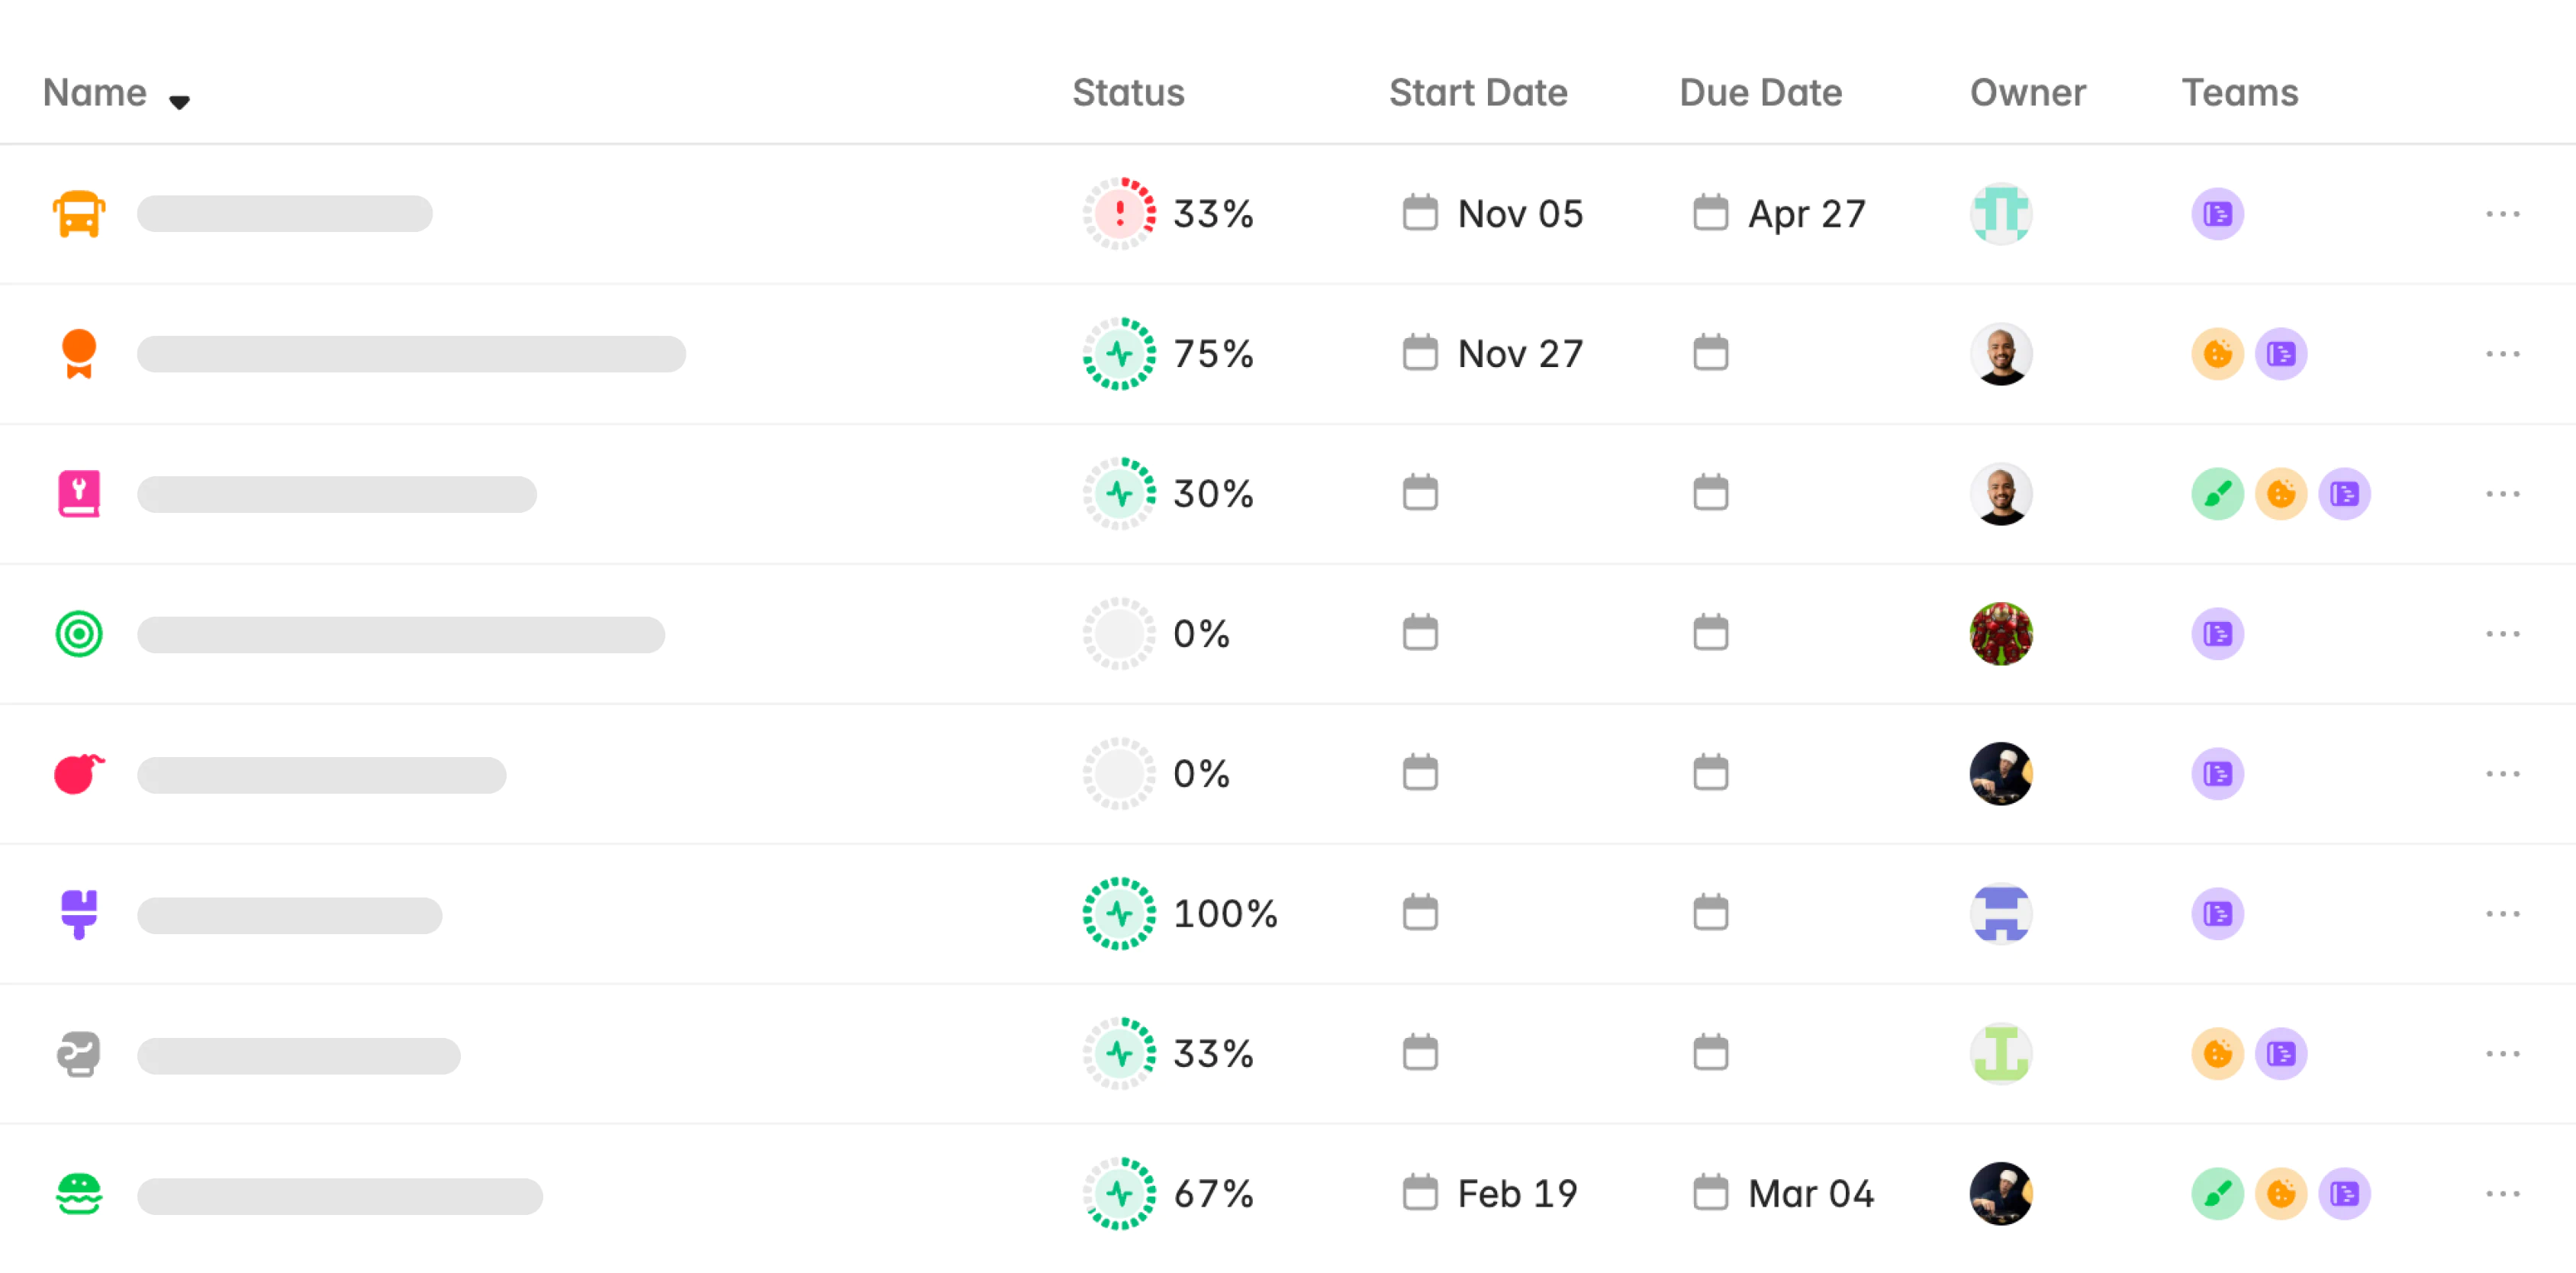This screenshot has height=1273, width=2576.
Task: Open the orange bus project icon
Action: click(79, 213)
